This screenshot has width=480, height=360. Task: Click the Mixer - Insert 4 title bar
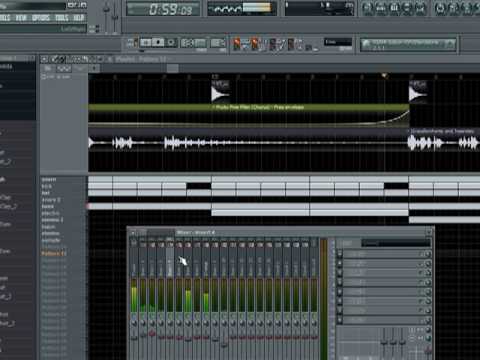(195, 232)
